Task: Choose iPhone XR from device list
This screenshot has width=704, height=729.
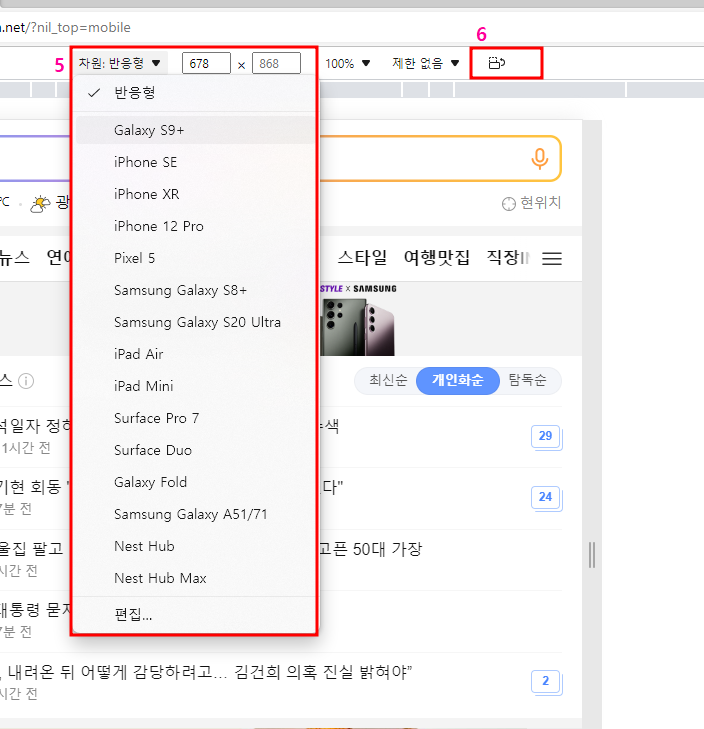Action: click(194, 194)
